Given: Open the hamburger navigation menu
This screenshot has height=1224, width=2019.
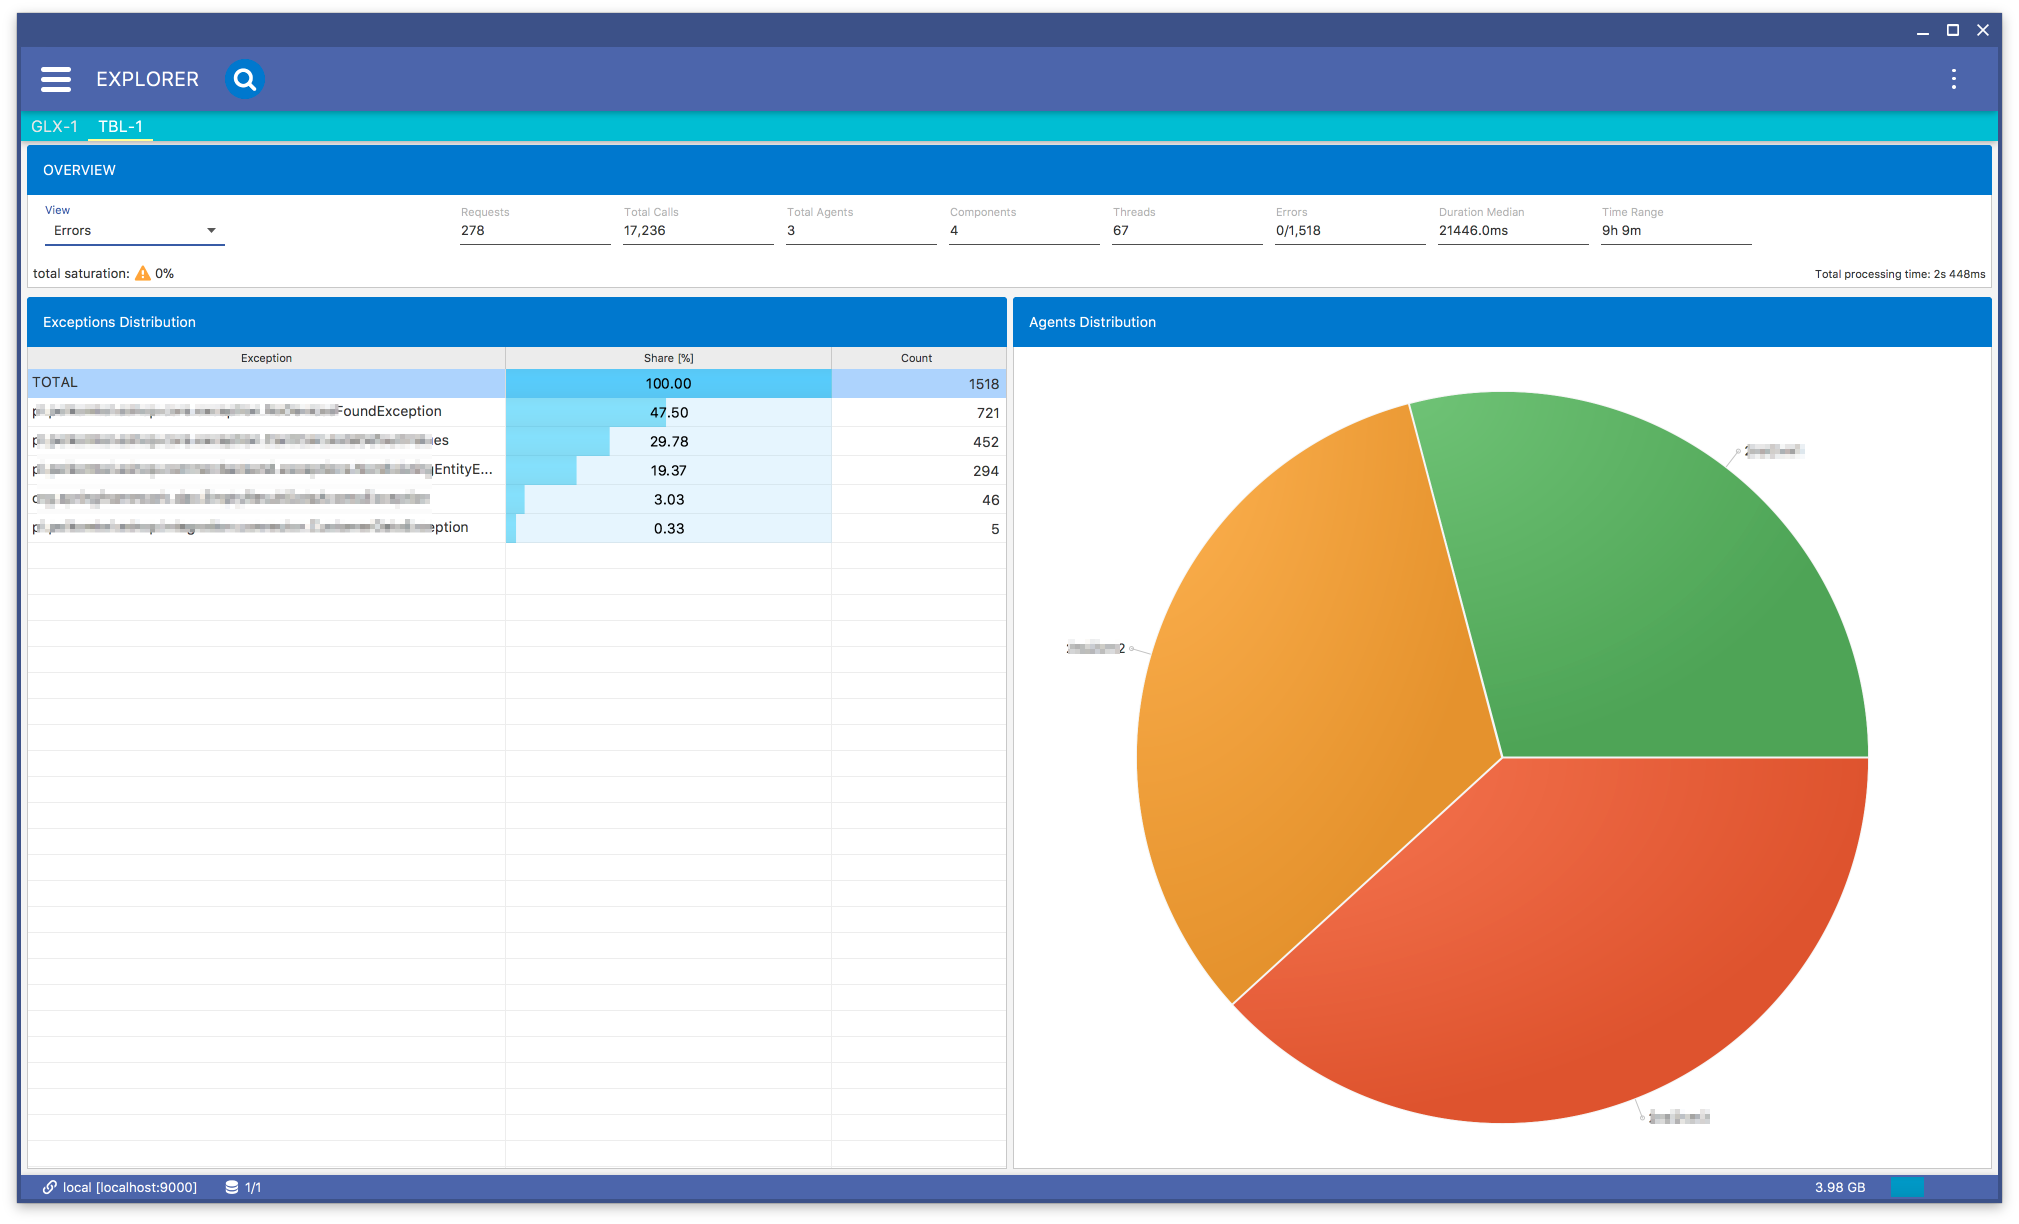Looking at the screenshot, I should point(56,79).
